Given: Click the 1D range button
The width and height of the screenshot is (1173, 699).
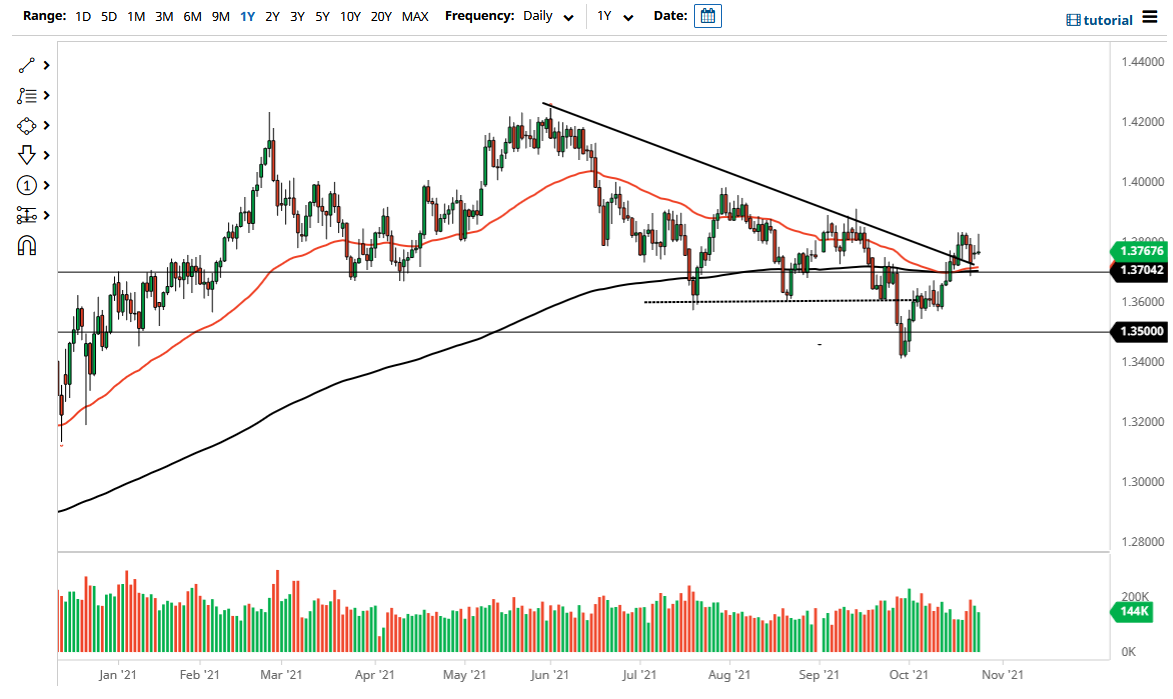Looking at the screenshot, I should 82,17.
